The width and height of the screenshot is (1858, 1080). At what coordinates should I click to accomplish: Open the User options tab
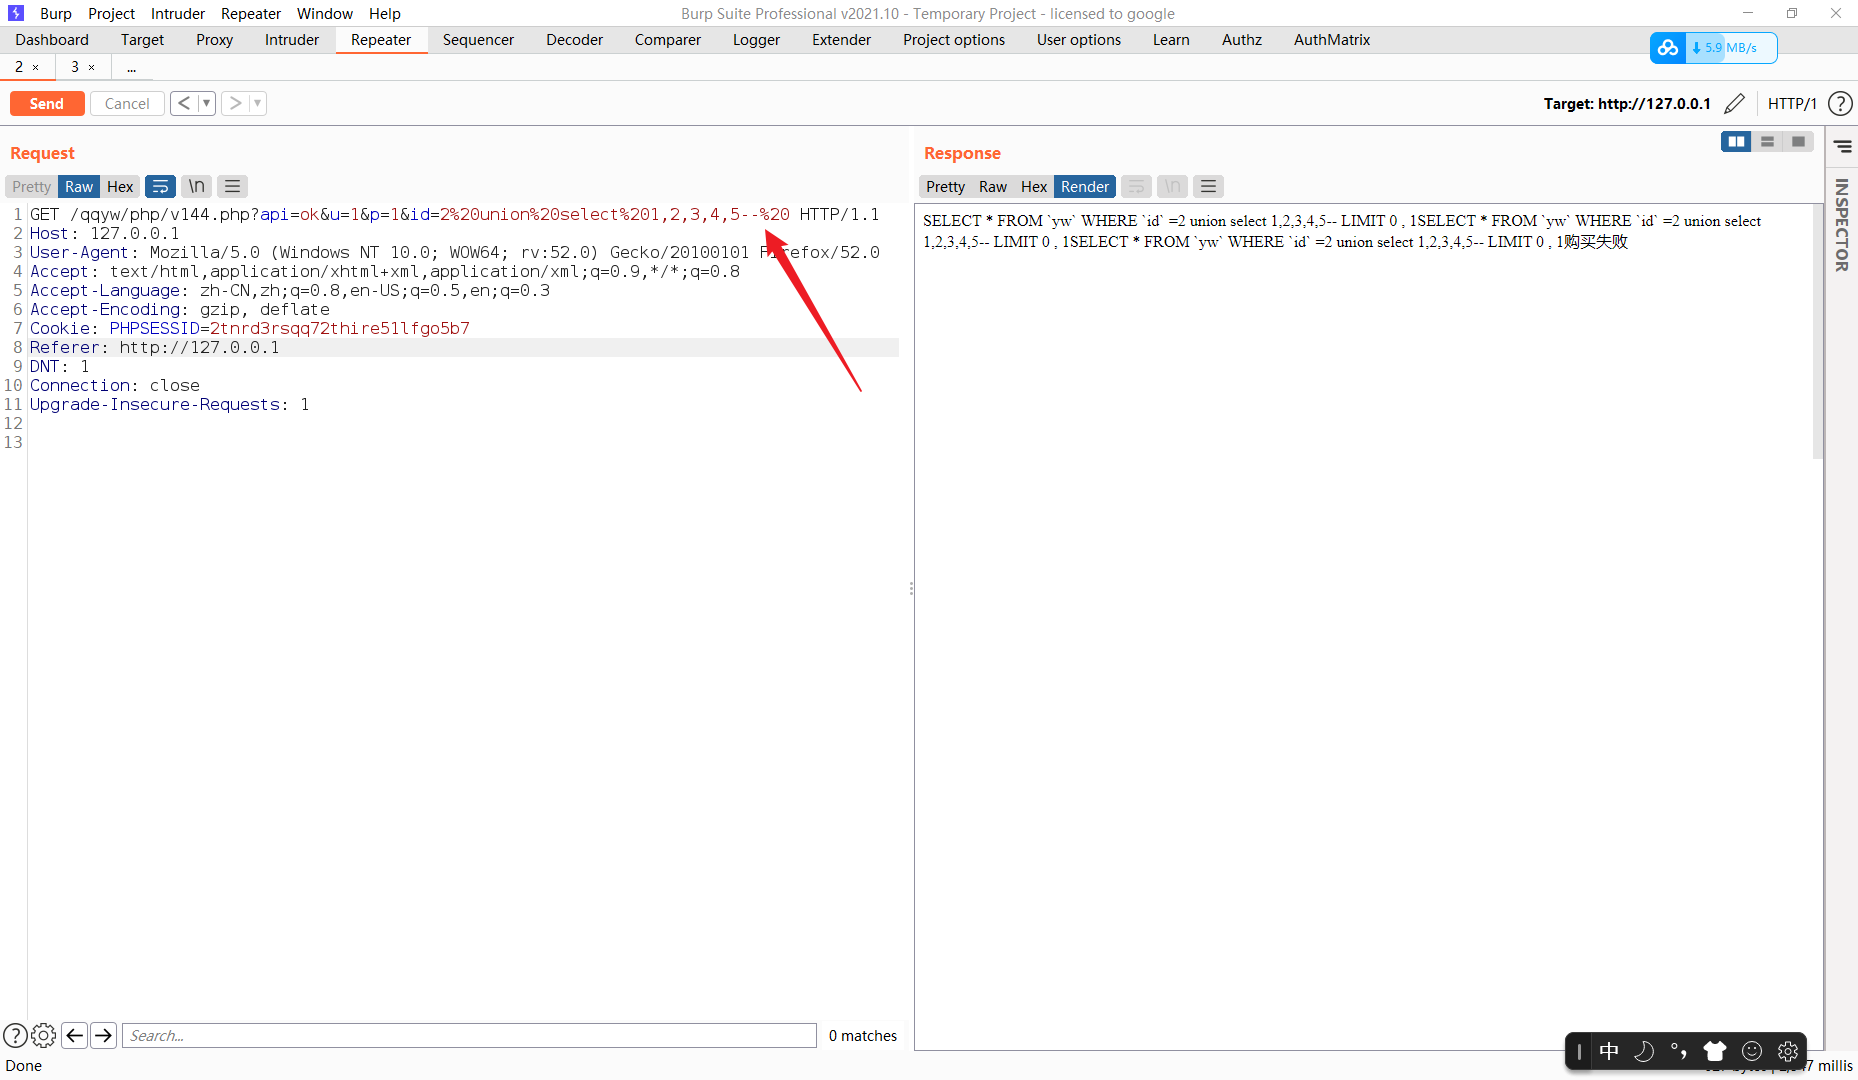point(1079,40)
